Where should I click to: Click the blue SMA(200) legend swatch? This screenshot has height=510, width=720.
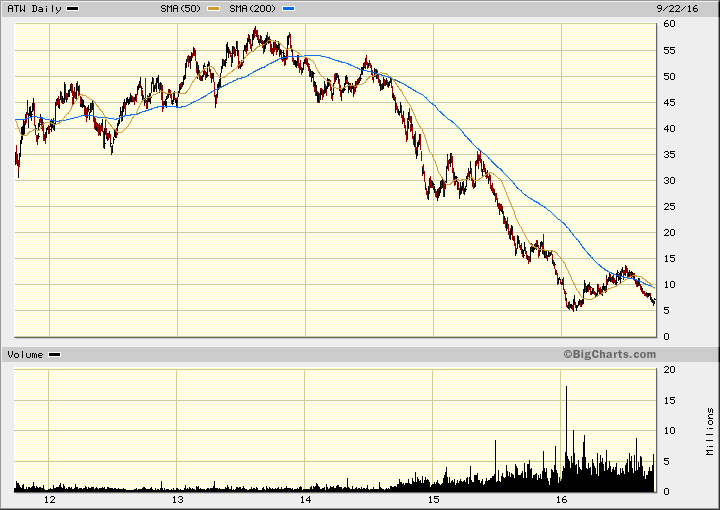[x=290, y=9]
